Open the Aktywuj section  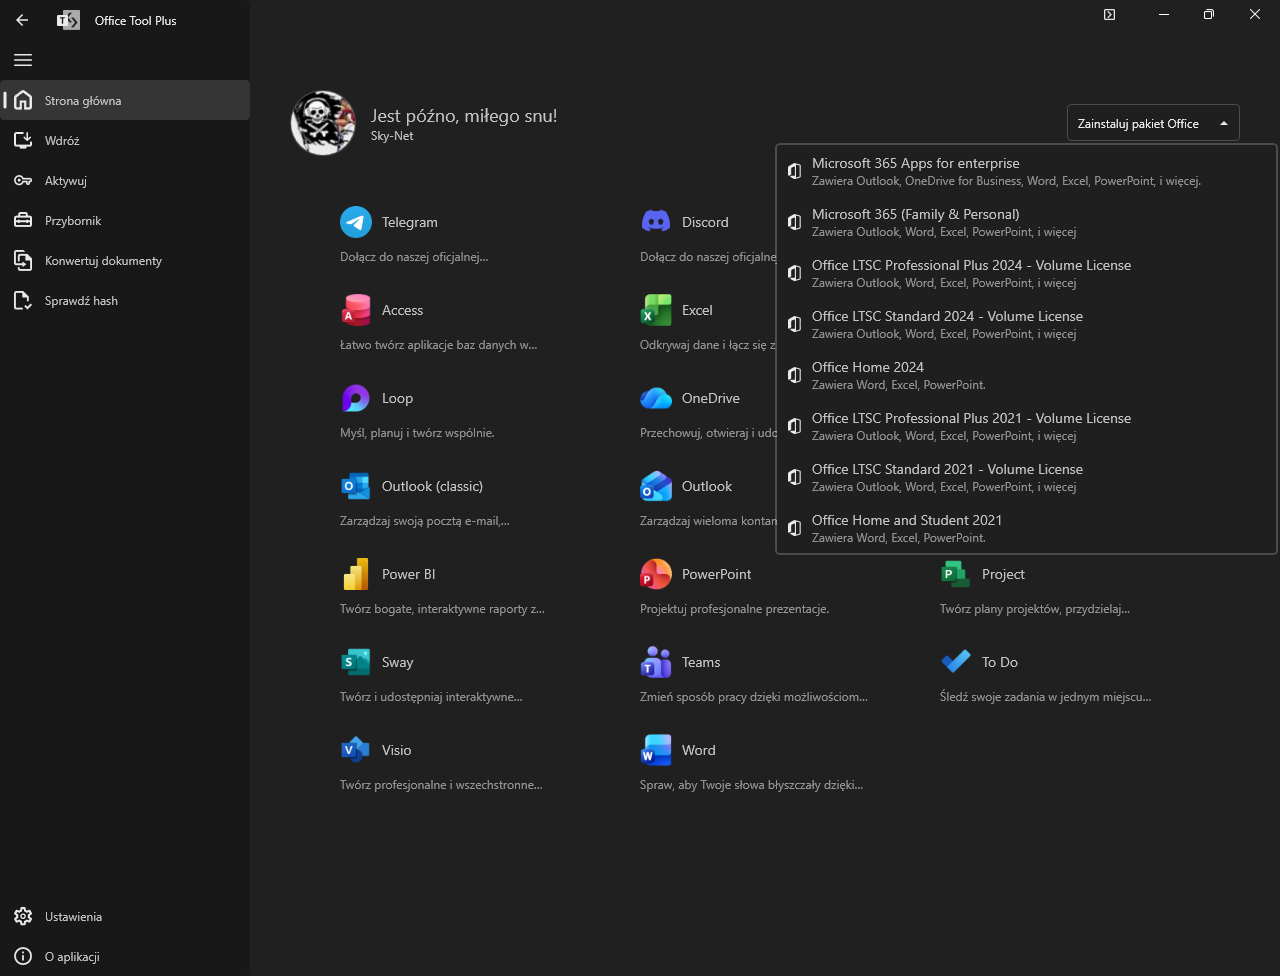pos(125,180)
